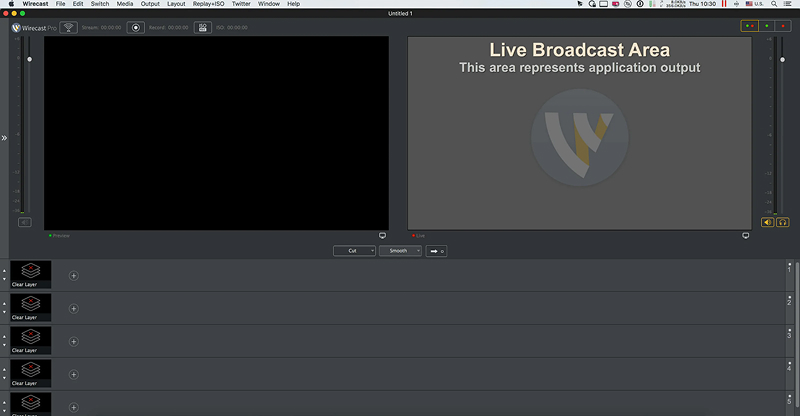Add a source to layer 5

pos(73,407)
